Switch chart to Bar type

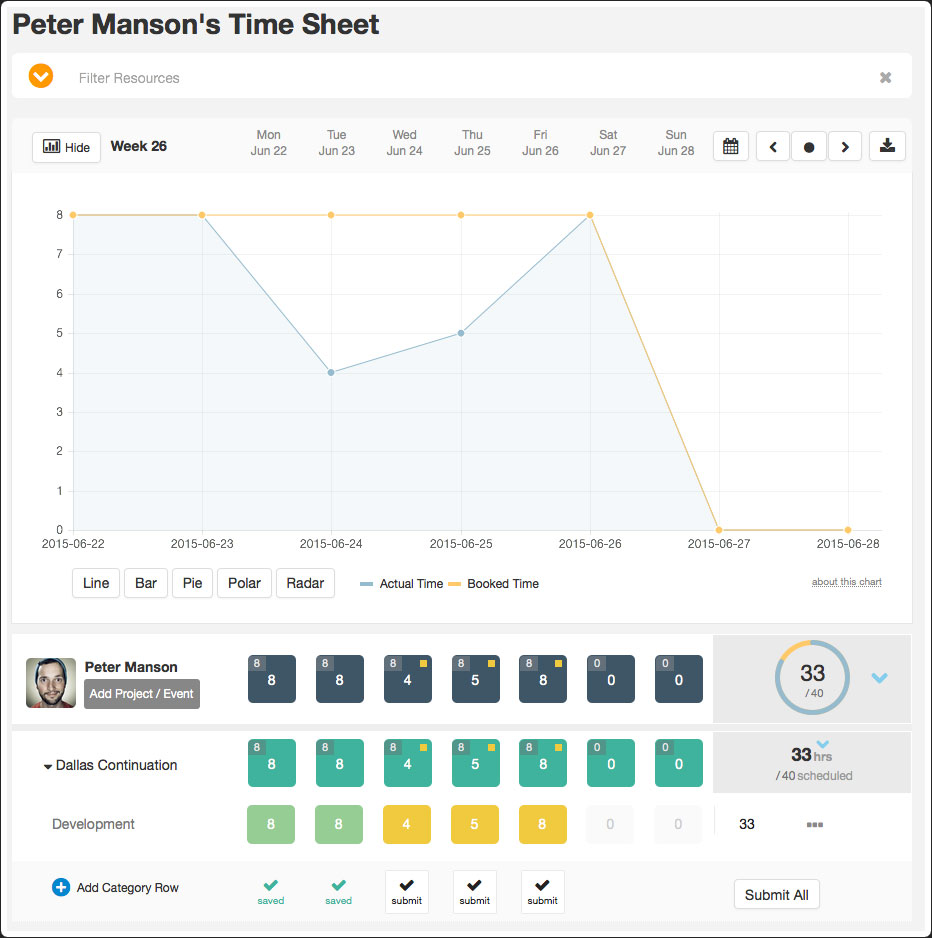[146, 583]
